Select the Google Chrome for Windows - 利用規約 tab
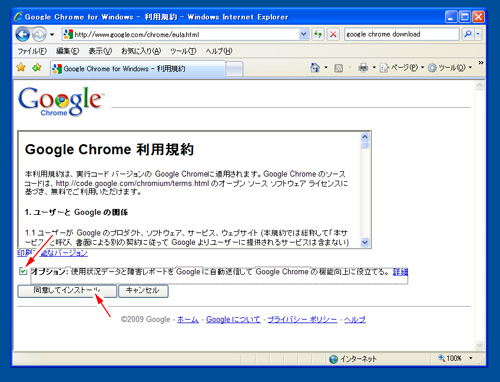This screenshot has width=500, height=382. coord(138,69)
